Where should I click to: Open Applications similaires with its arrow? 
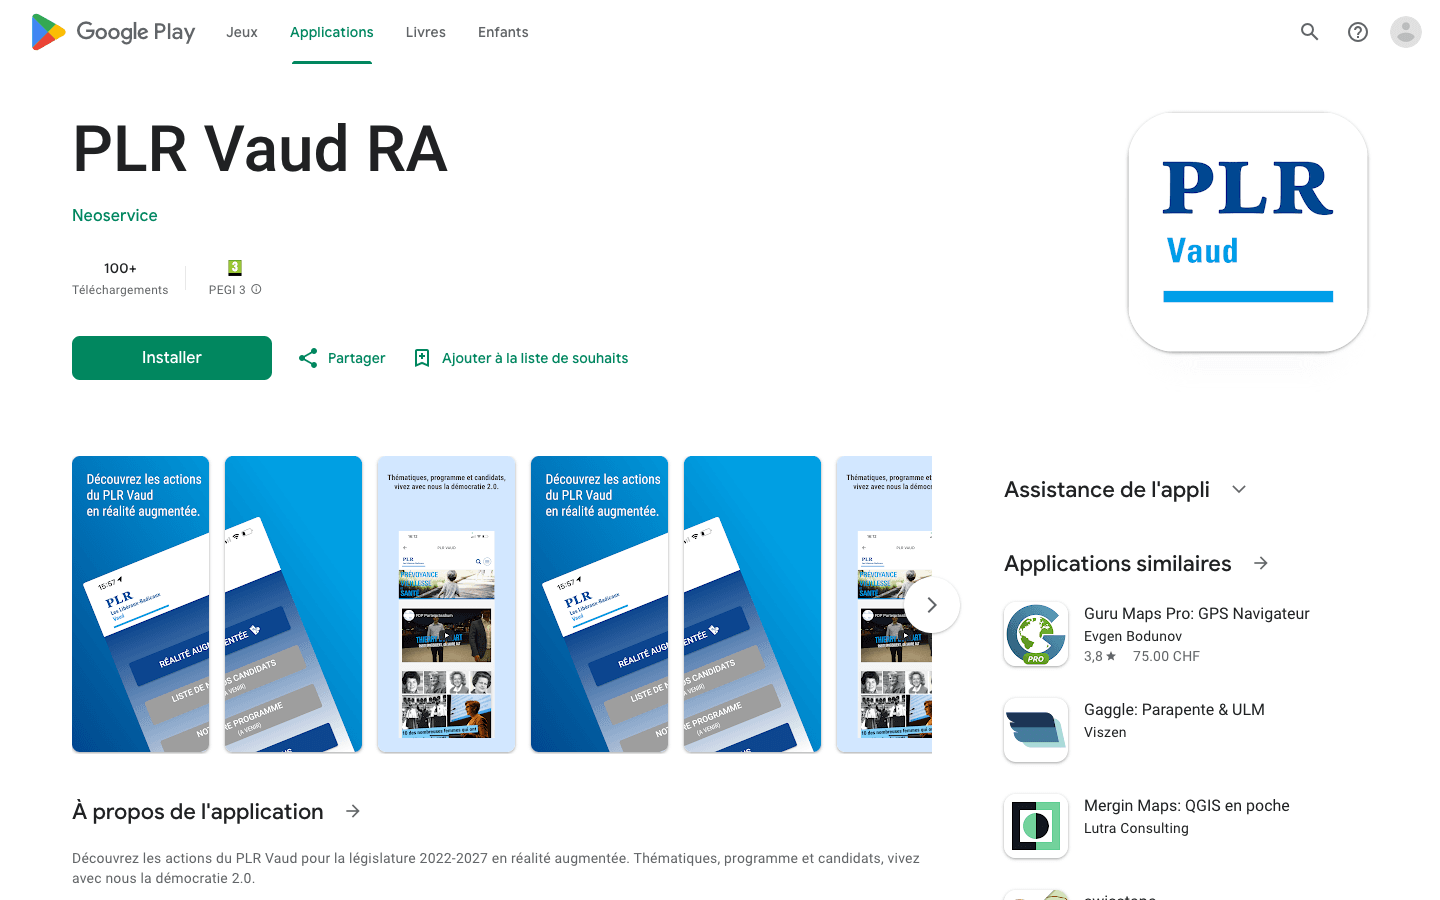1260,563
